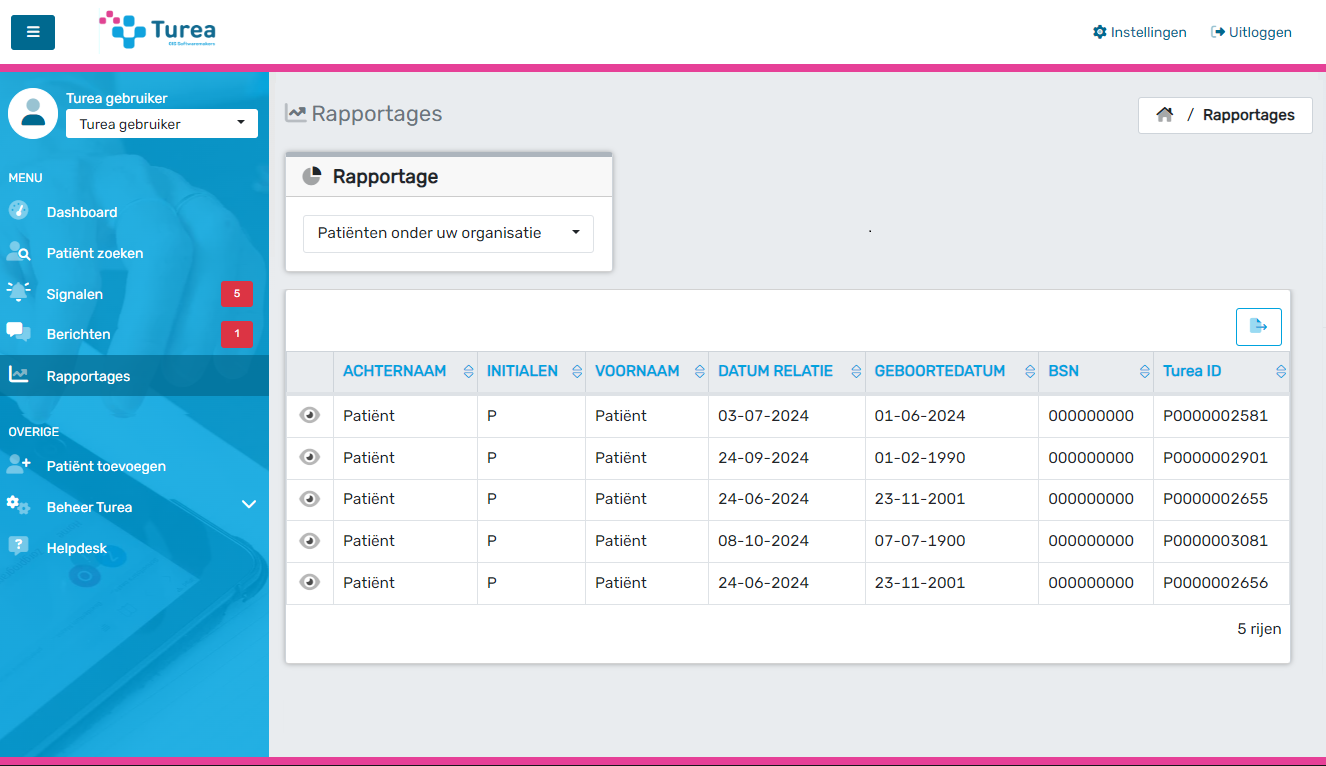Click the Turea logo
This screenshot has height=766, width=1326.
point(158,30)
